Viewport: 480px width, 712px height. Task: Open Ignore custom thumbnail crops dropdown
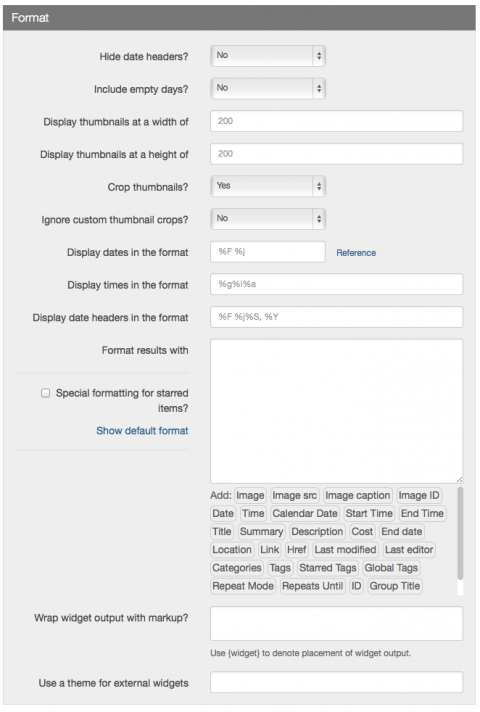268,219
